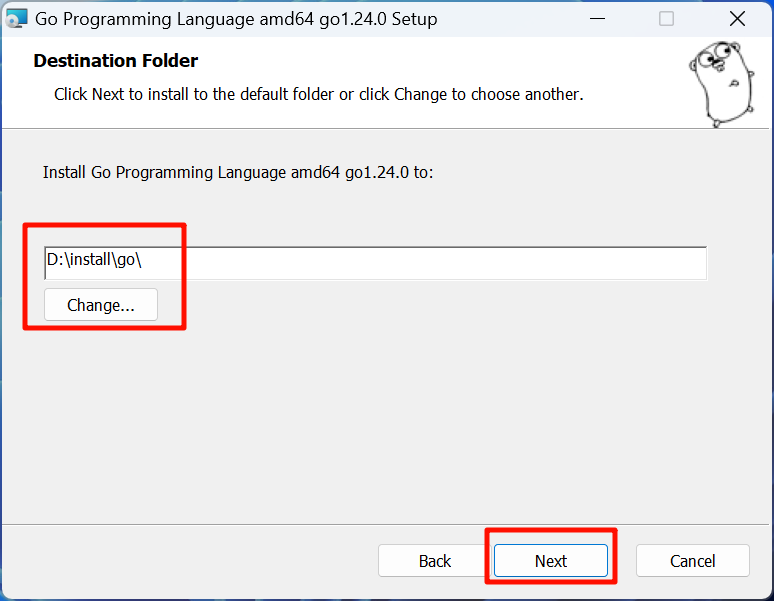Go Back to the previous setup step

coord(434,561)
